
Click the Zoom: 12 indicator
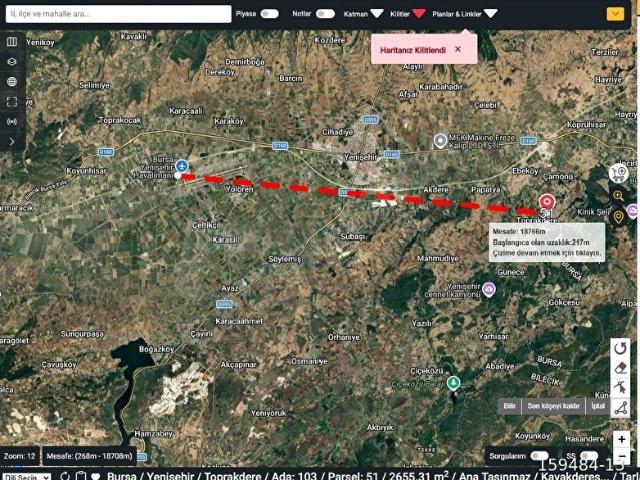tap(20, 456)
